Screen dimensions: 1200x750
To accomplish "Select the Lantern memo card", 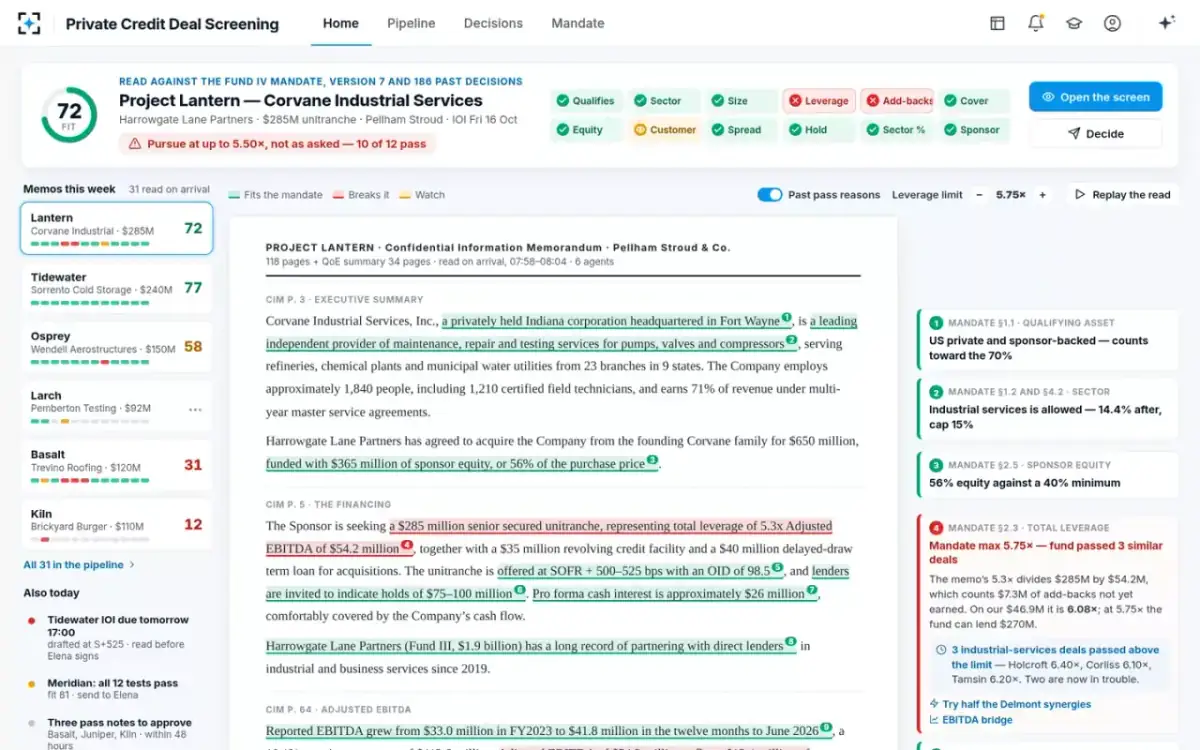I will tap(116, 228).
